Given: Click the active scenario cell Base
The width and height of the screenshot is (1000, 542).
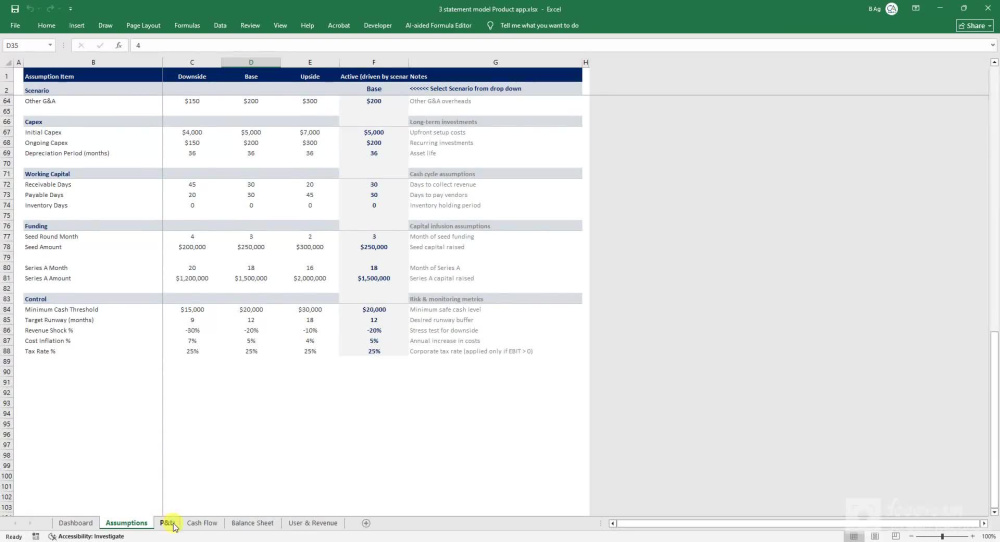Looking at the screenshot, I should pyautogui.click(x=374, y=89).
